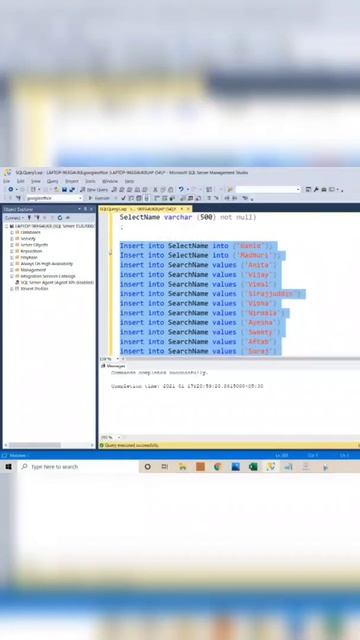360x640 pixels.
Task: Open the Windows Start menu
Action: pos(8,467)
